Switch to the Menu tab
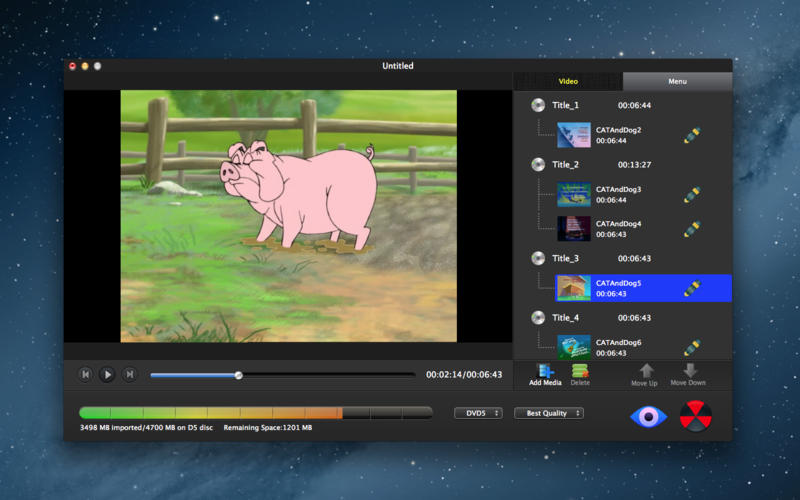 point(677,81)
